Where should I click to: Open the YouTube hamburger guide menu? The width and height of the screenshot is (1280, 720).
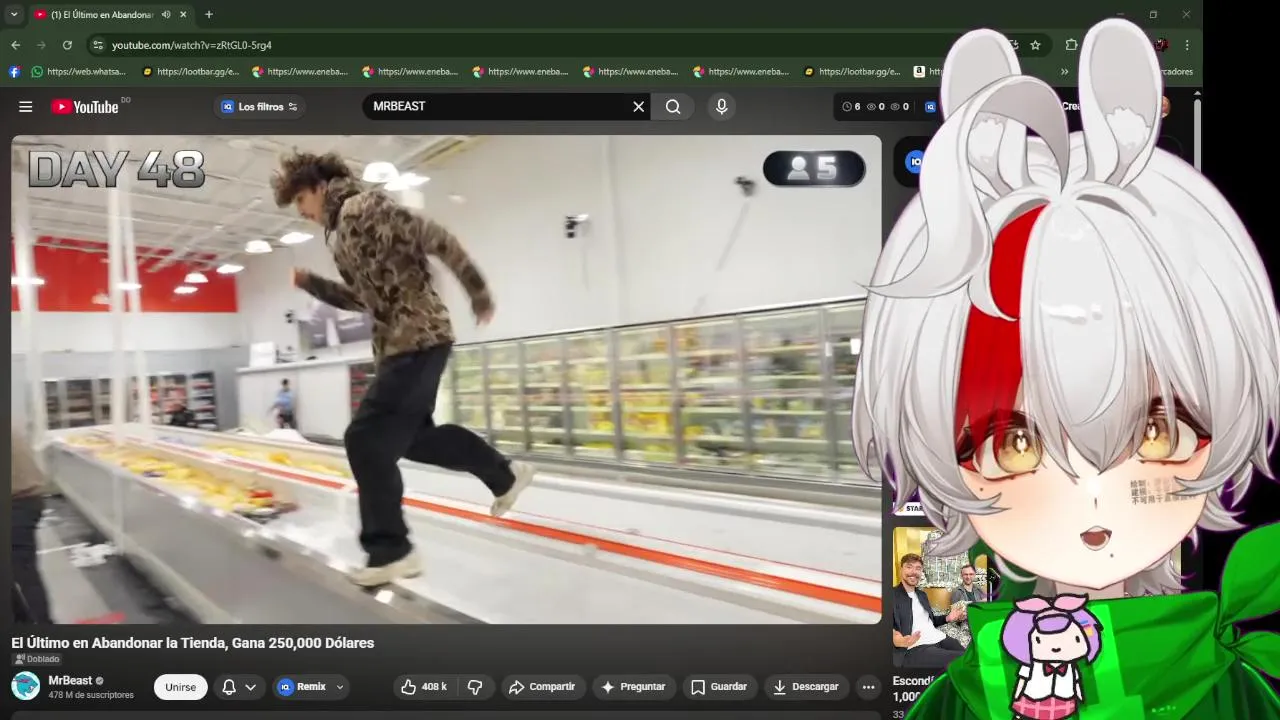point(26,107)
